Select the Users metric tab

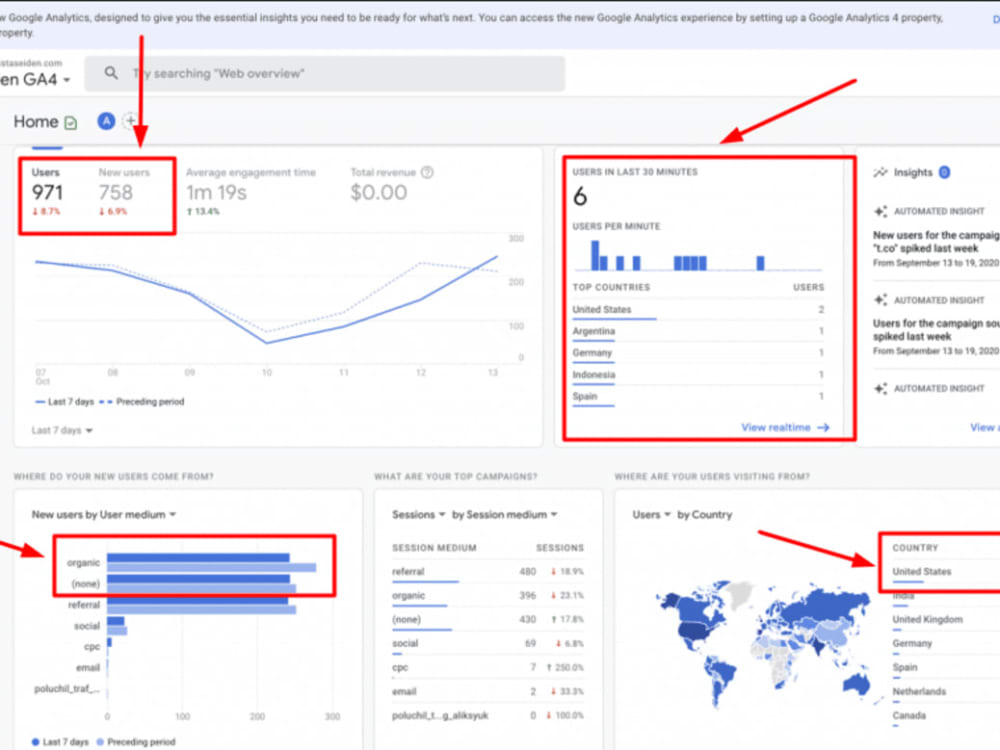tap(47, 191)
